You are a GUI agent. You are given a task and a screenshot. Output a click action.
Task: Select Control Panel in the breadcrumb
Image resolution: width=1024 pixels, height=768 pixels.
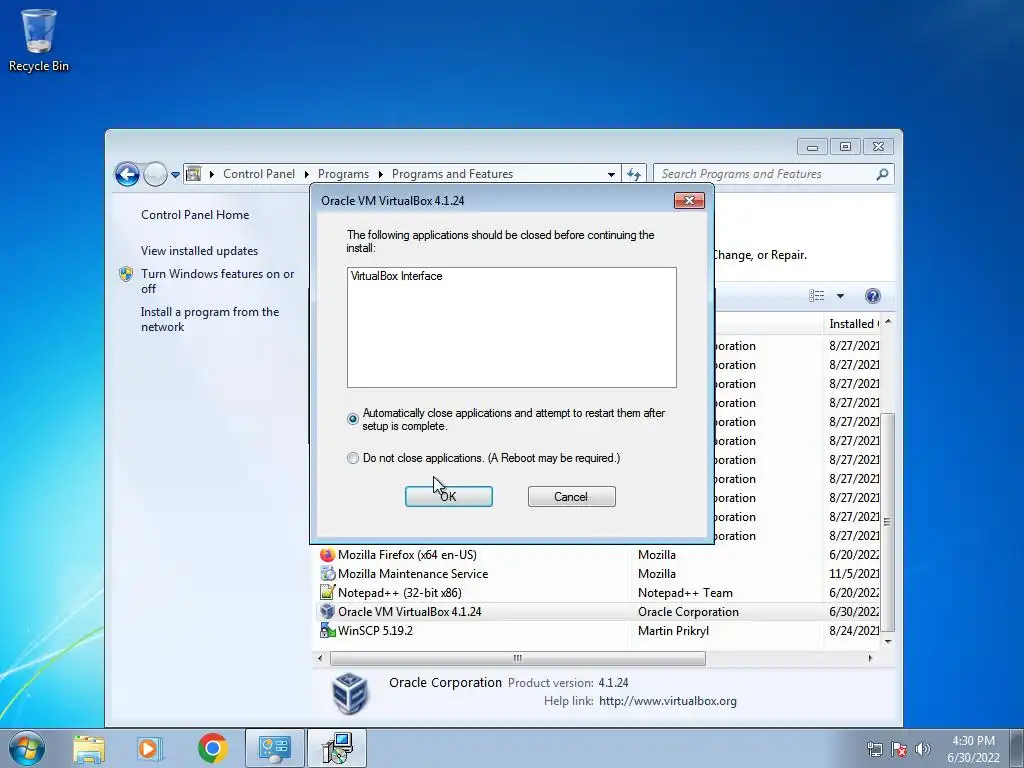259,174
